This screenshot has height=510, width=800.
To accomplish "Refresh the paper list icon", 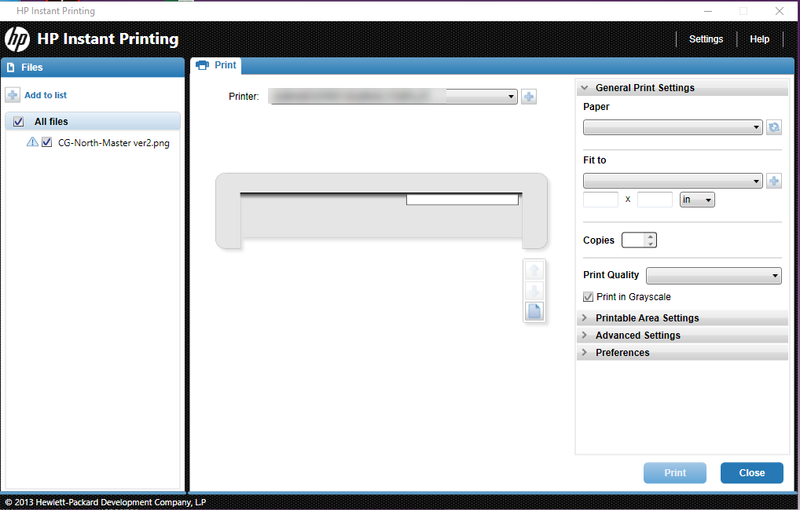I will click(773, 127).
